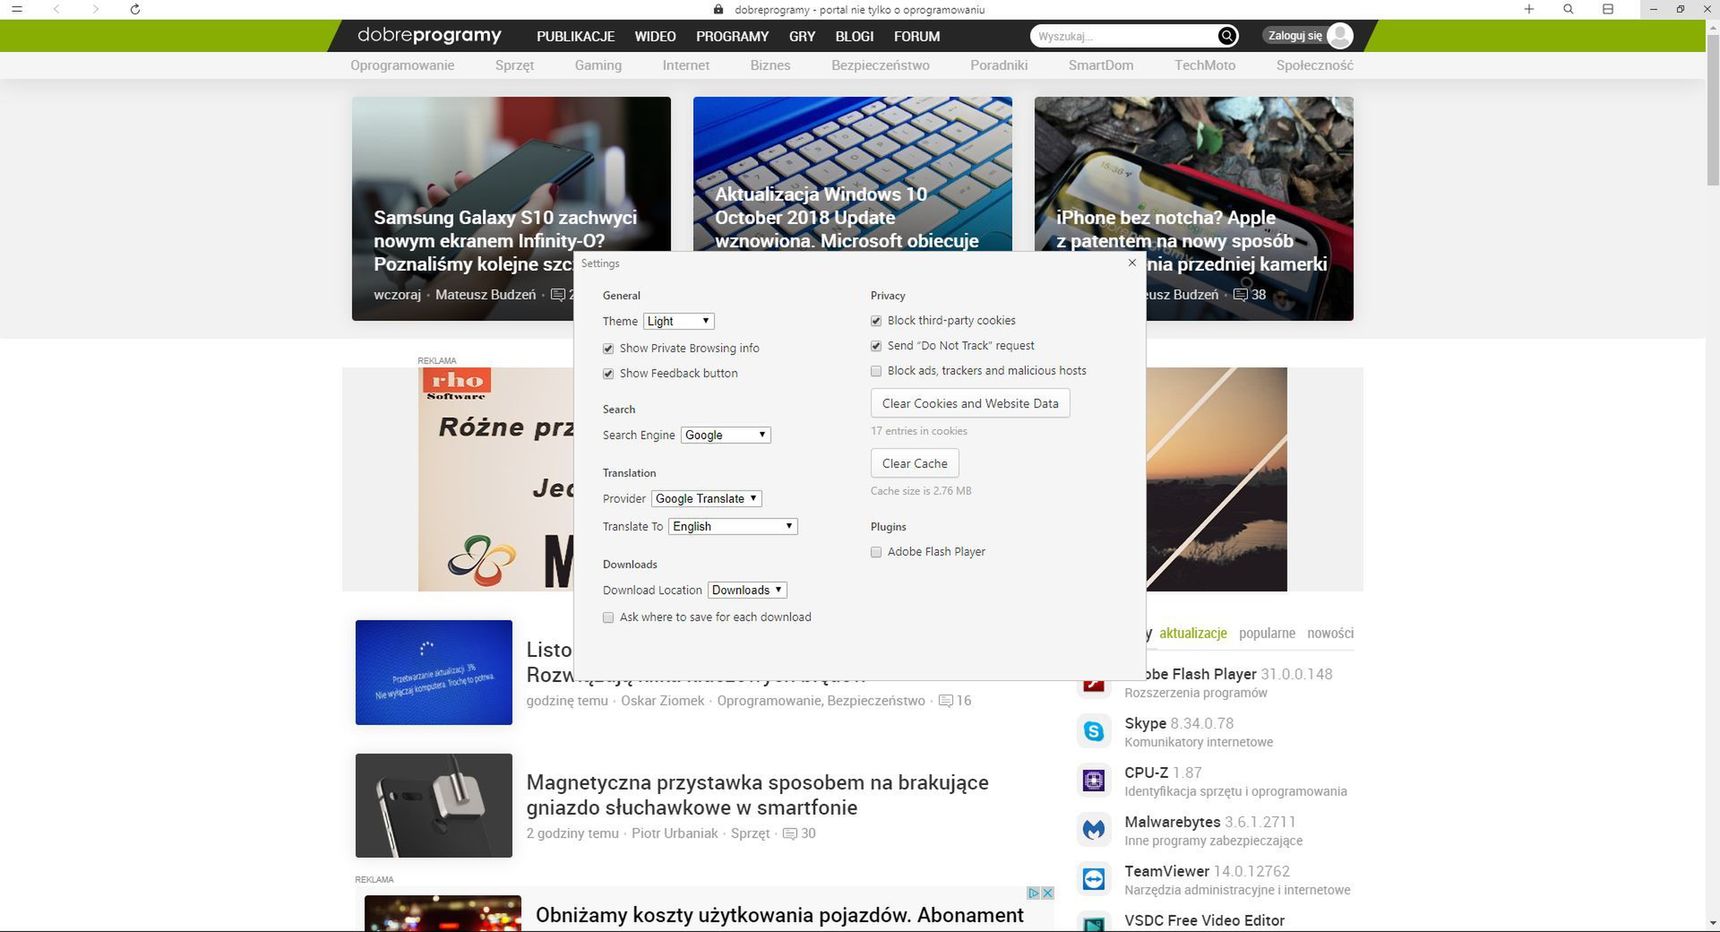The height and width of the screenshot is (932, 1720).
Task: Click Clear Cookies and Website Data
Action: pos(970,403)
